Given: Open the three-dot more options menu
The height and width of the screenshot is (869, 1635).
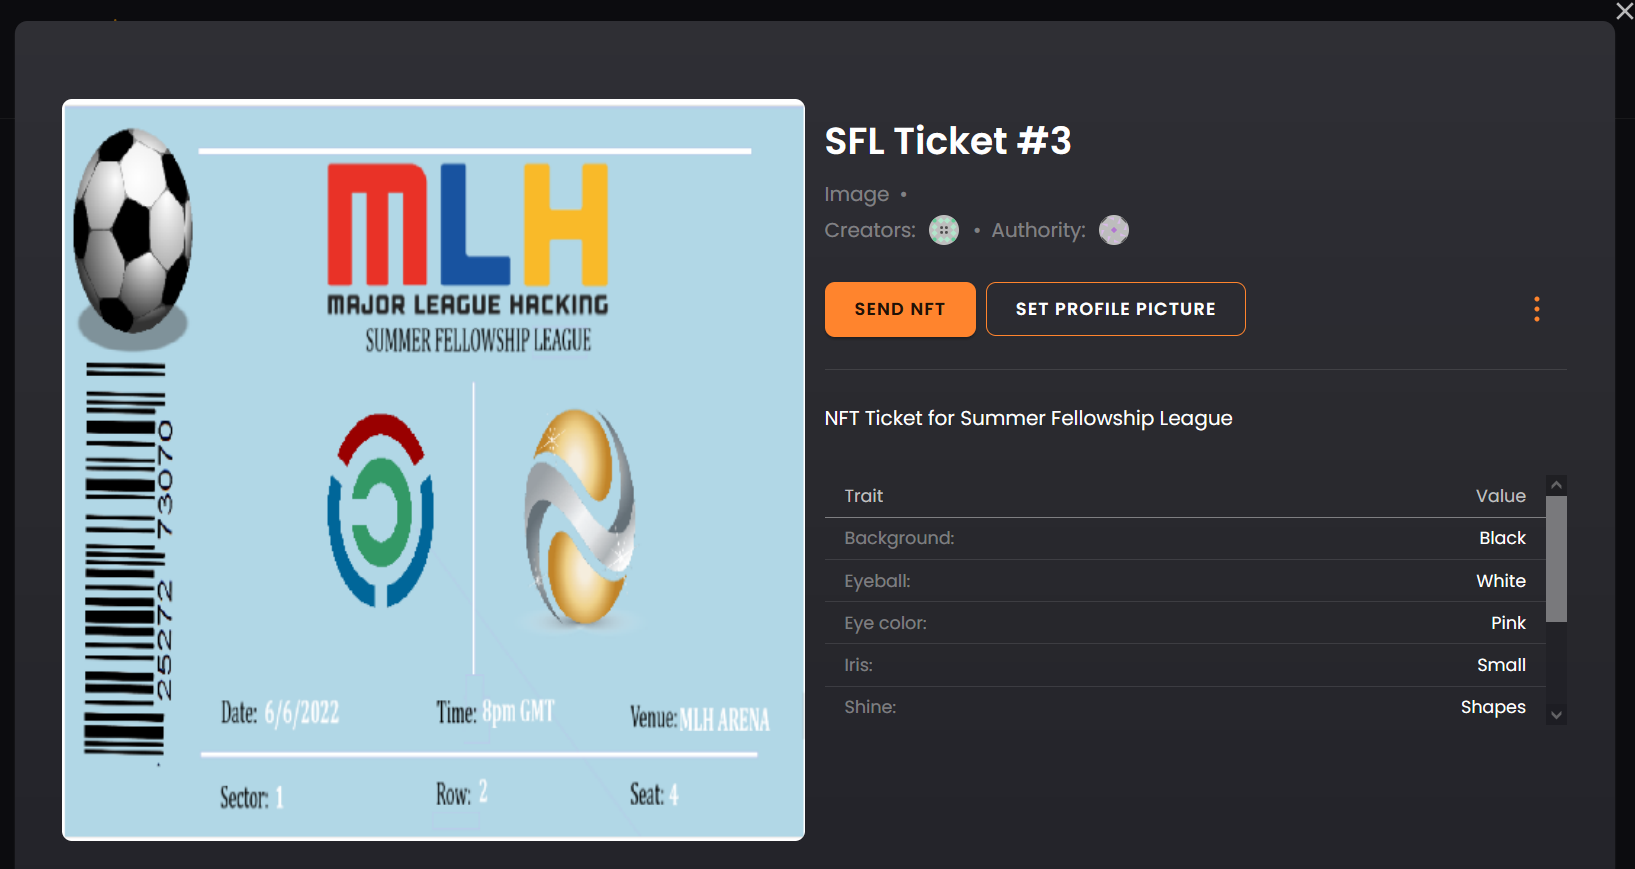Looking at the screenshot, I should coord(1537,309).
